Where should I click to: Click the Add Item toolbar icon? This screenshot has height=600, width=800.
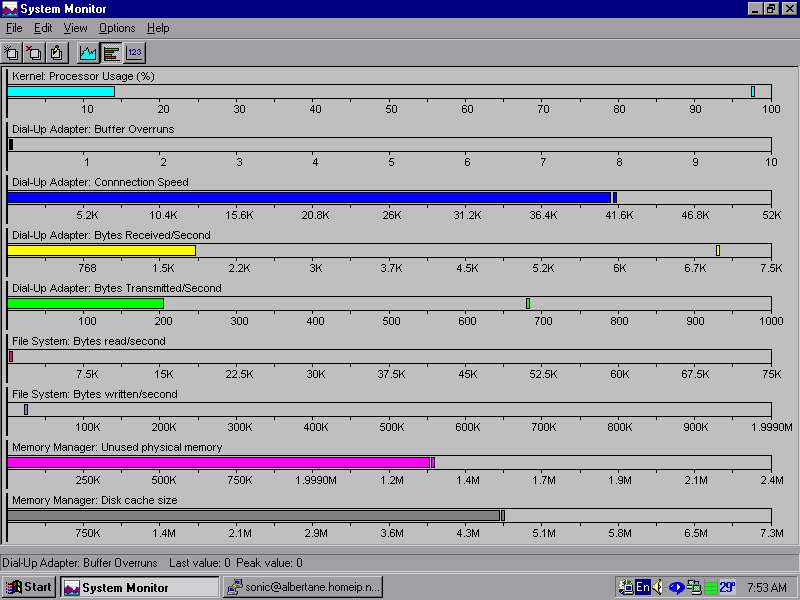click(x=12, y=52)
